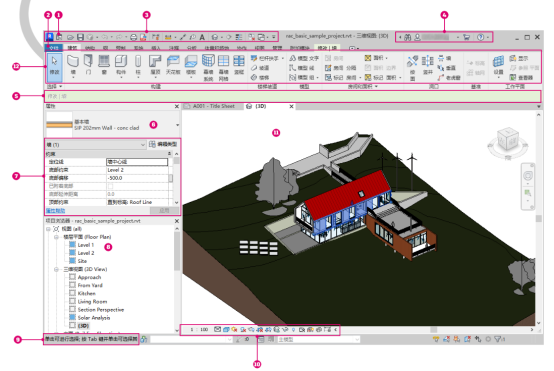Image resolution: width=554 pixels, height=371 pixels.
Task: Open the wall type selector dropdown arrow
Action: pos(177,125)
